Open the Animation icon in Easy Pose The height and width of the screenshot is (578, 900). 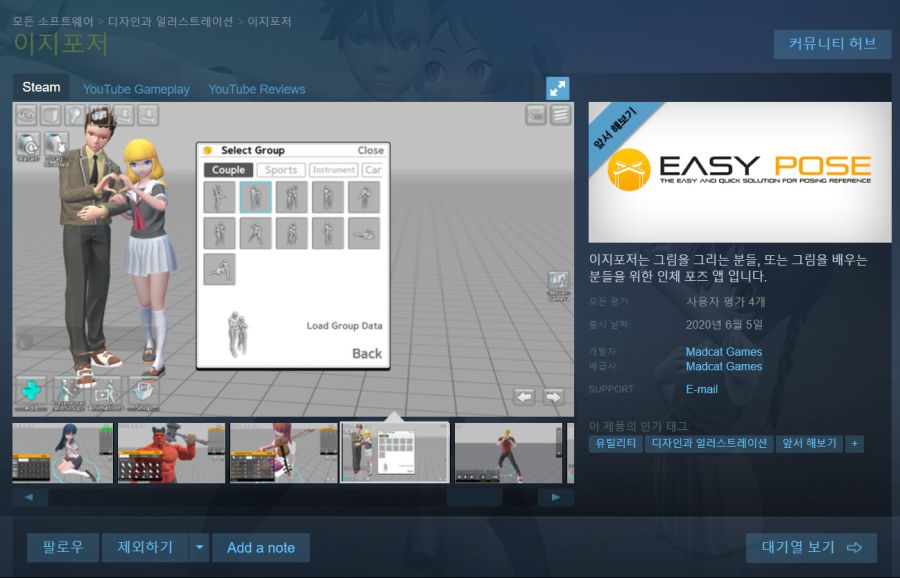[x=105, y=394]
